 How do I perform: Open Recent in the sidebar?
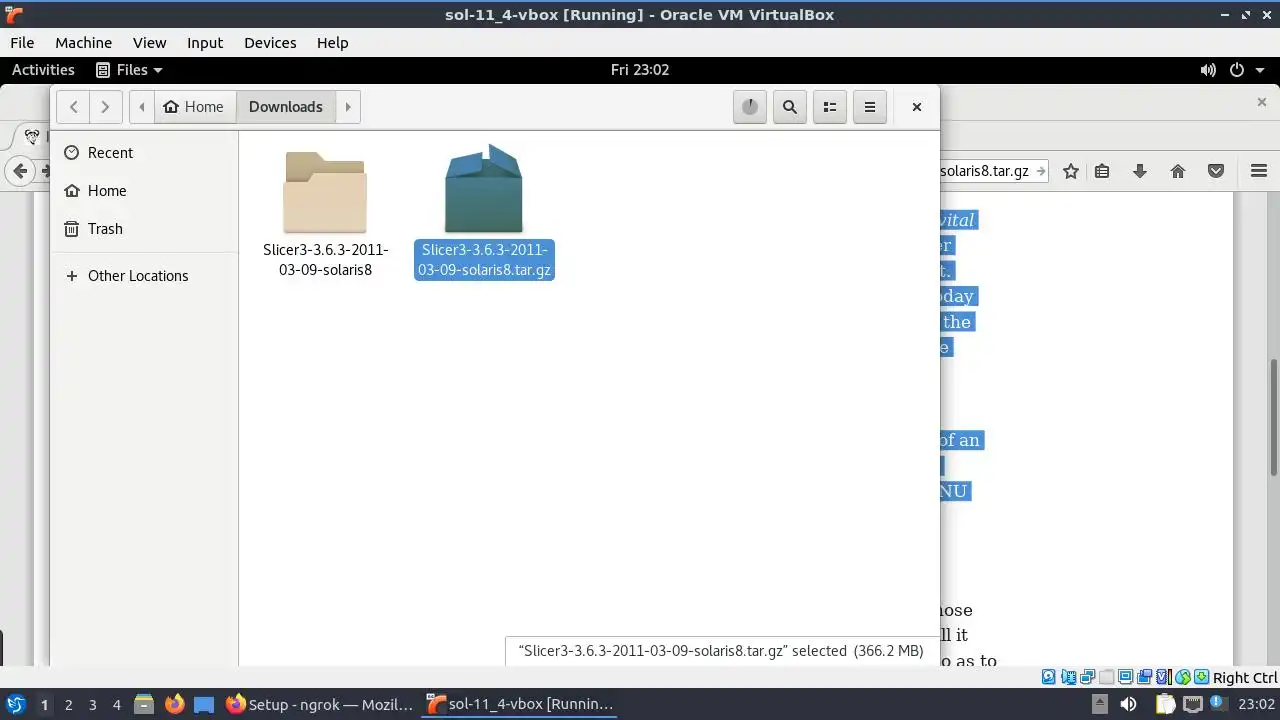tap(145, 153)
